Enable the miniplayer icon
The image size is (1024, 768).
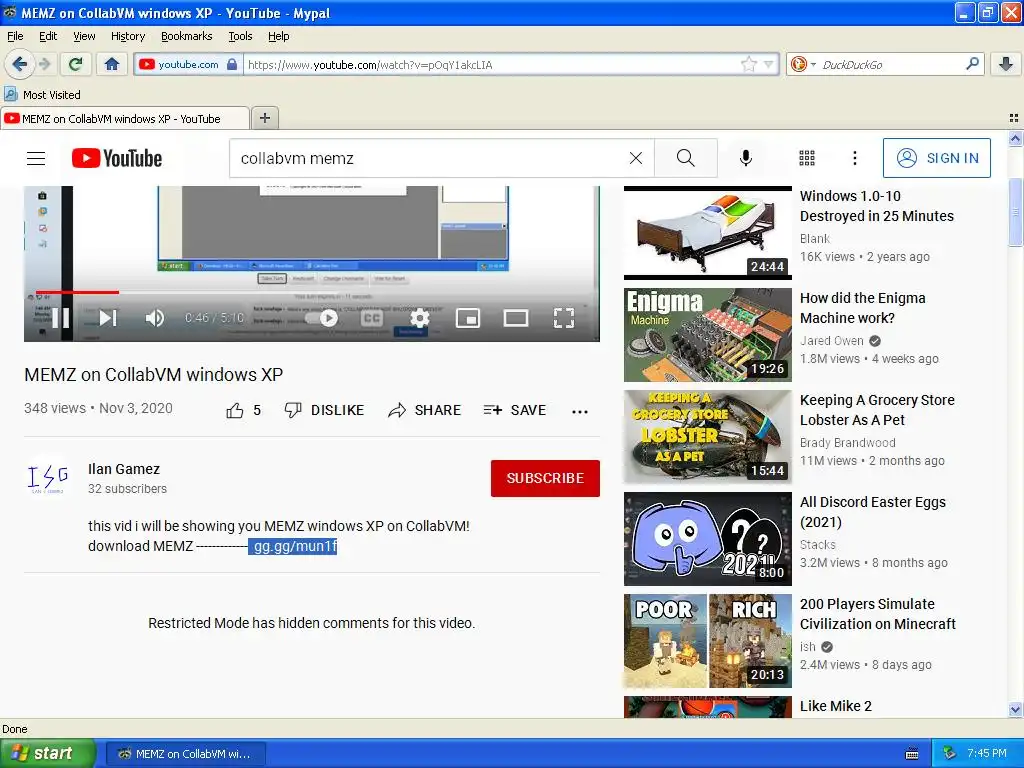pyautogui.click(x=468, y=318)
